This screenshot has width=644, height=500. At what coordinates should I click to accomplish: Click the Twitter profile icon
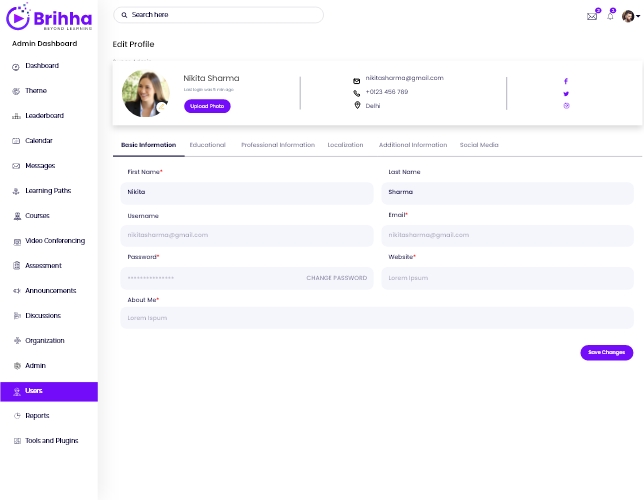[566, 94]
